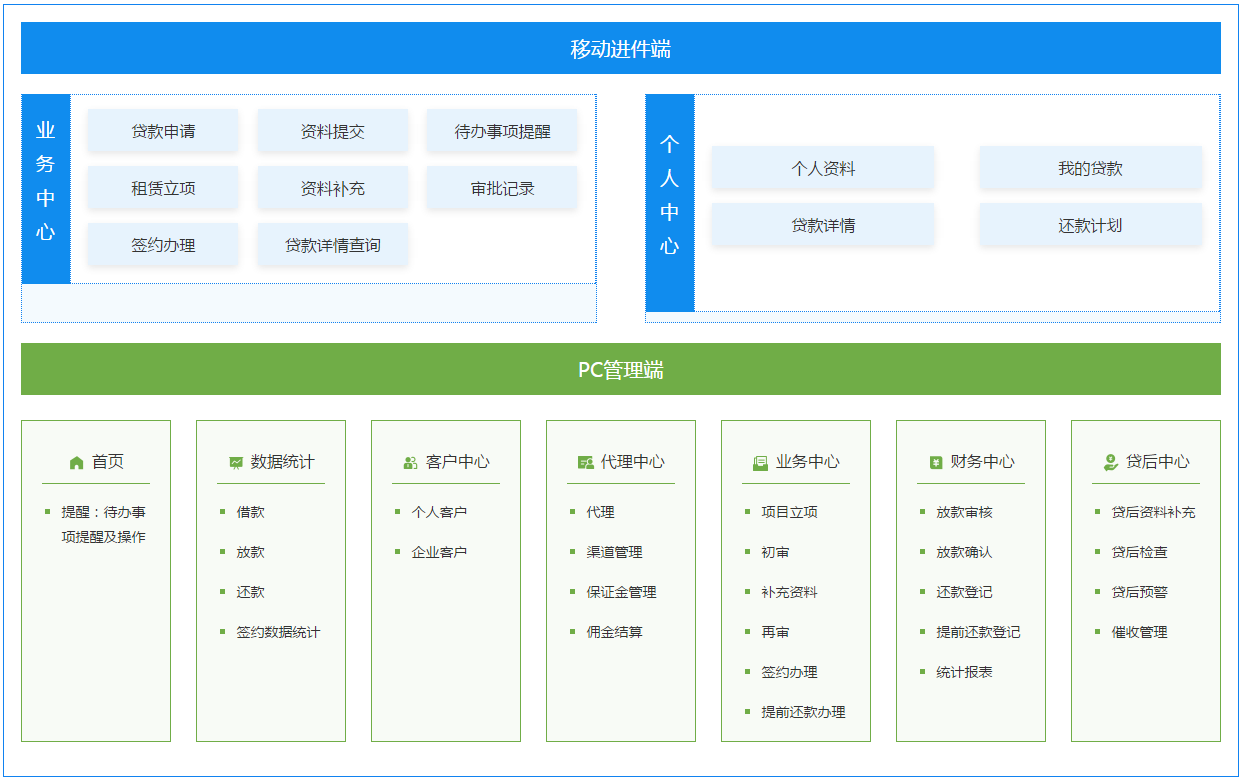This screenshot has height=782, width=1246.
Task: Select the PC管理端 green header bar
Action: (620, 370)
